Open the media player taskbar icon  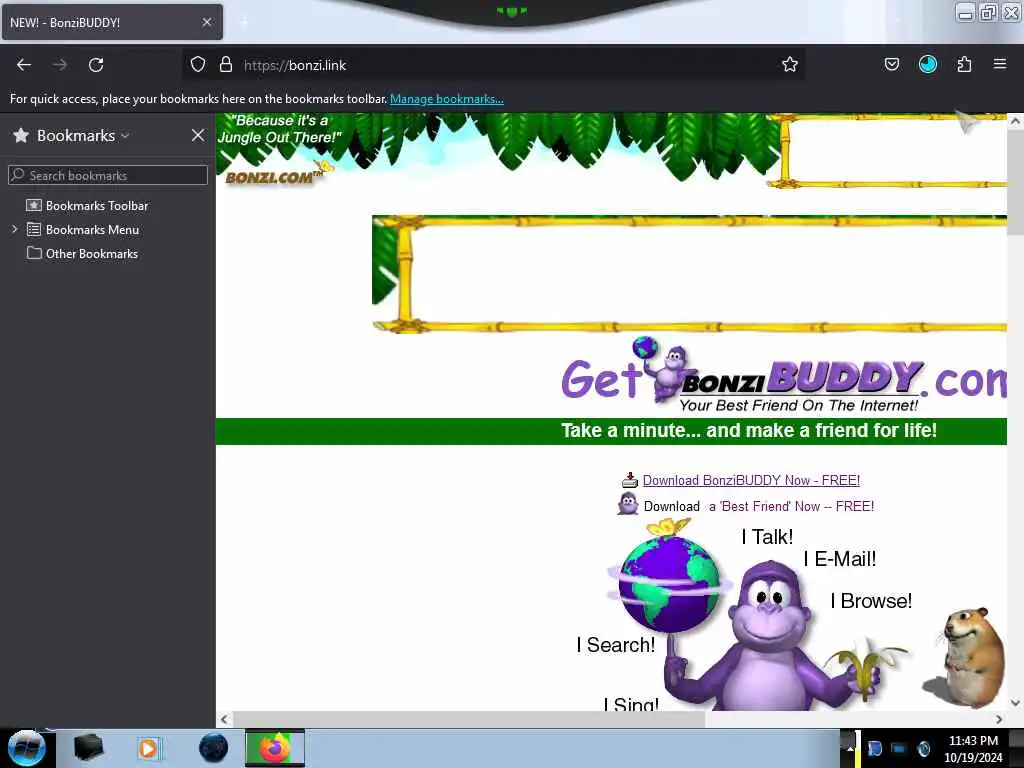(x=148, y=748)
